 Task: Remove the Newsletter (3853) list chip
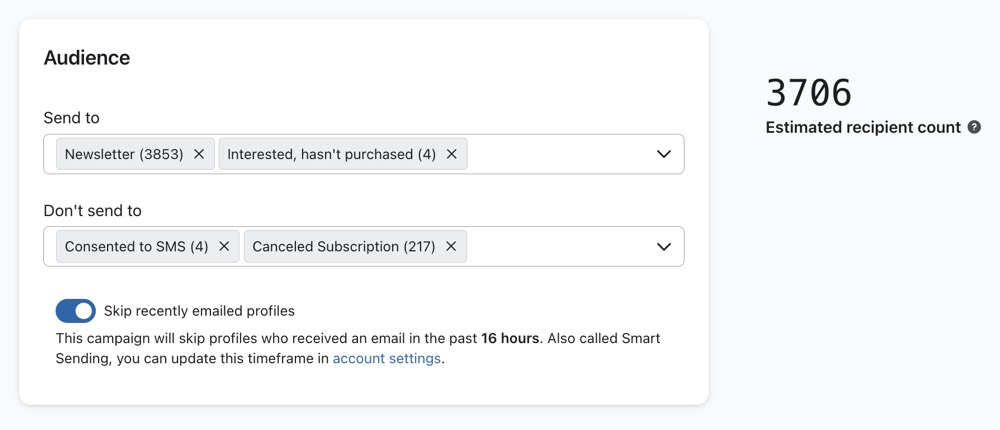199,154
